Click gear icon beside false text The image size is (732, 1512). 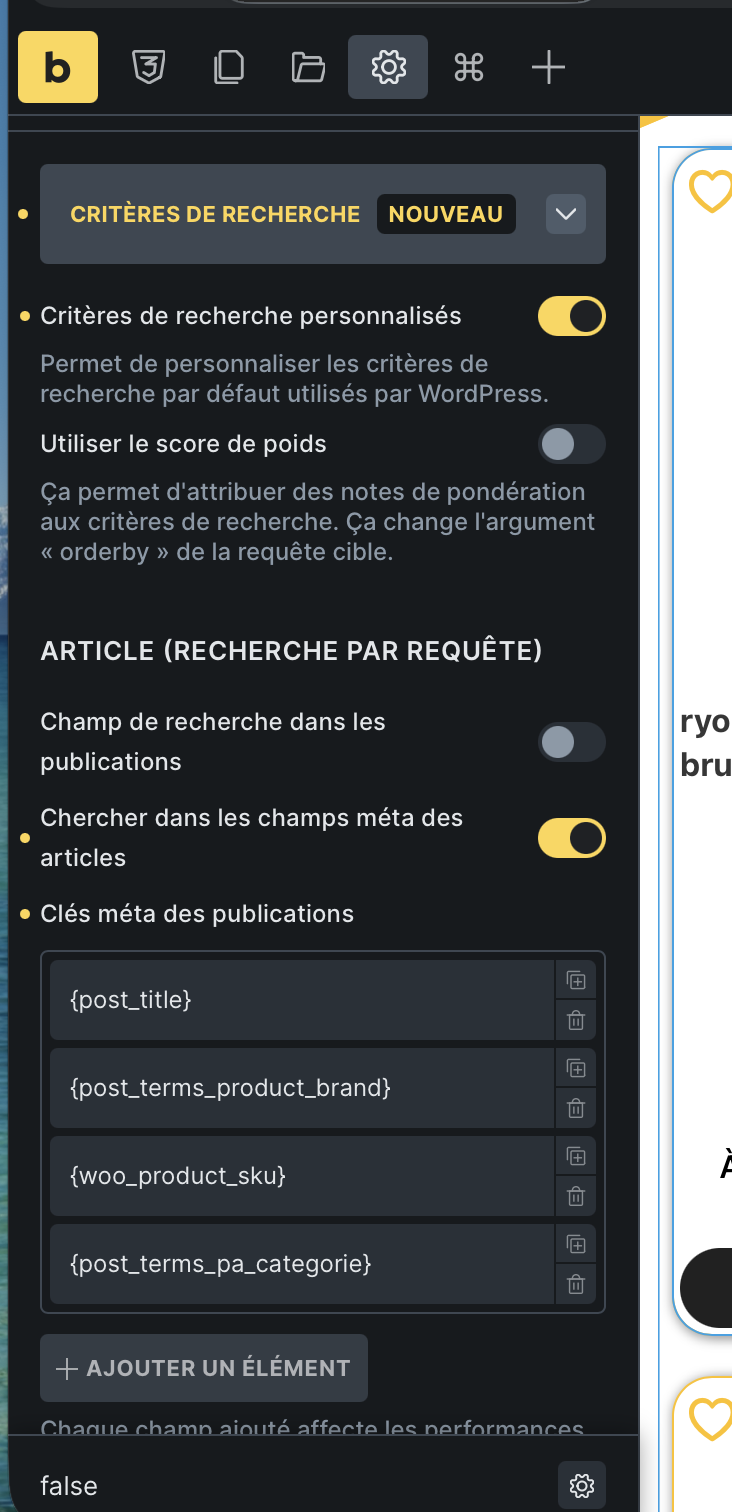coord(582,1486)
